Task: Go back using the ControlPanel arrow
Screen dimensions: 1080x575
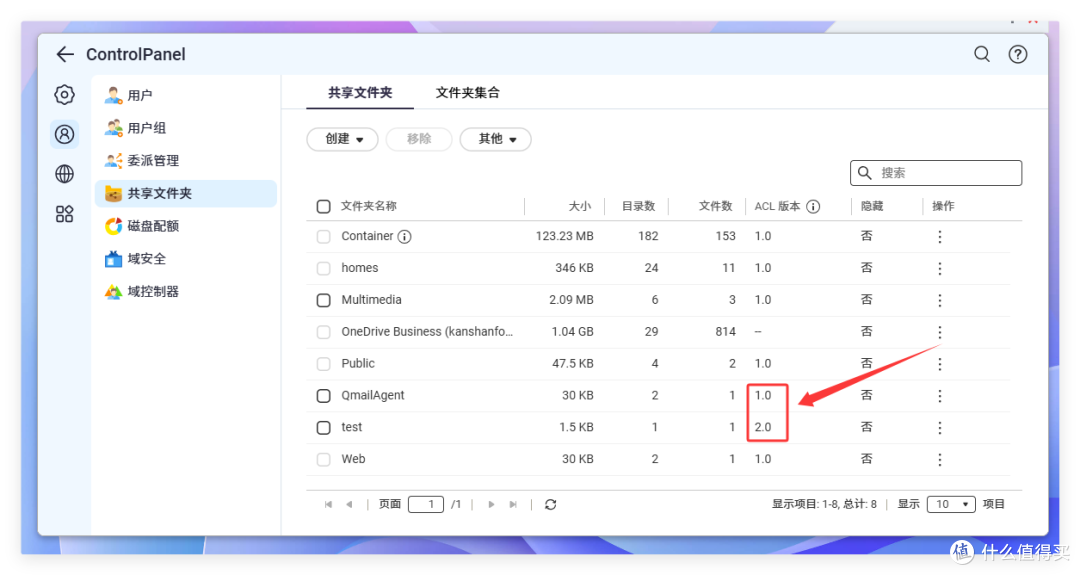Action: click(x=65, y=54)
